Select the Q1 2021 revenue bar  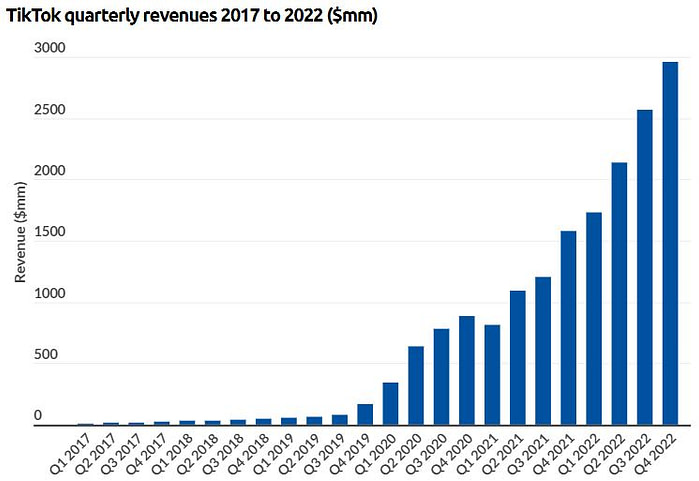[x=492, y=375]
